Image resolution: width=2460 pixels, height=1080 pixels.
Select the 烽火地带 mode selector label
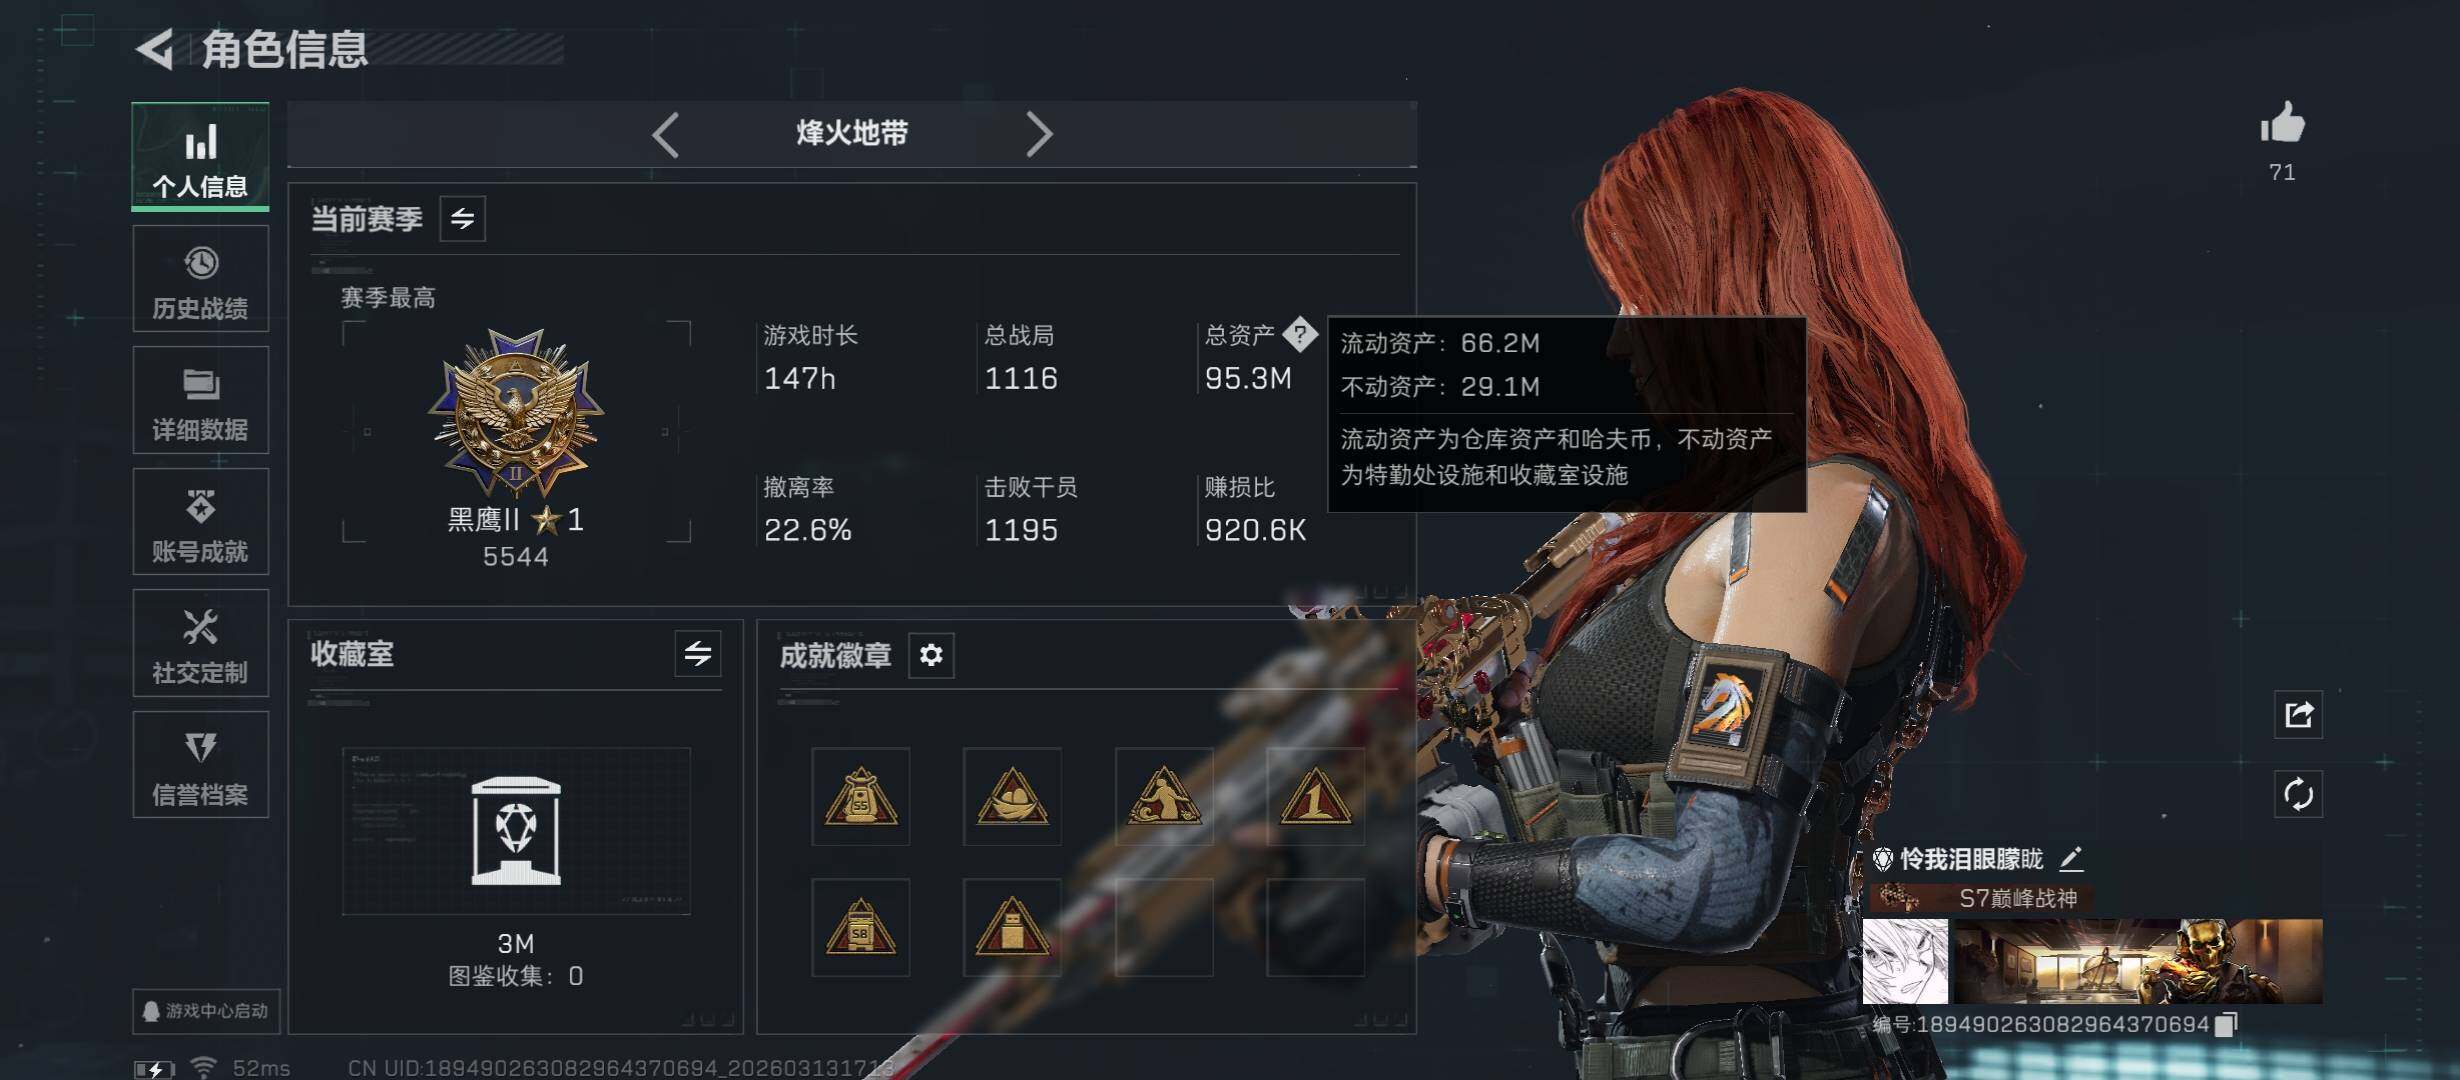852,133
